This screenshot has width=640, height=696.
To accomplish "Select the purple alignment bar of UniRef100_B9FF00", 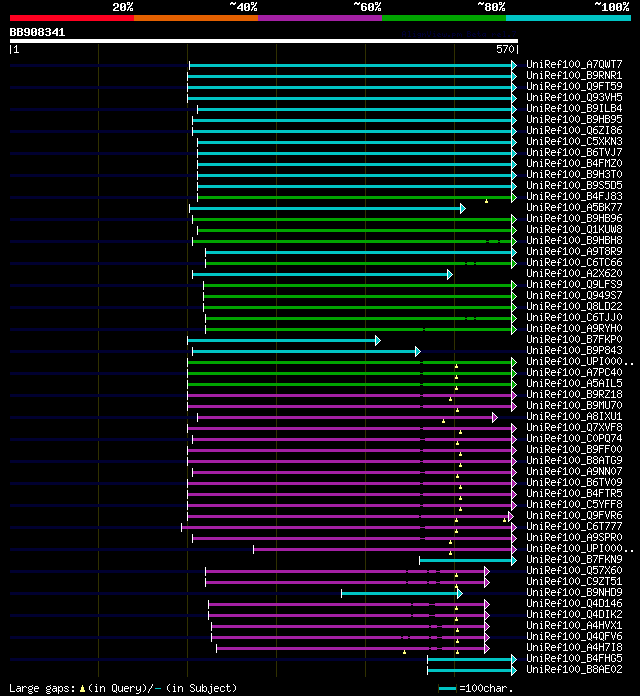I will coord(352,450).
